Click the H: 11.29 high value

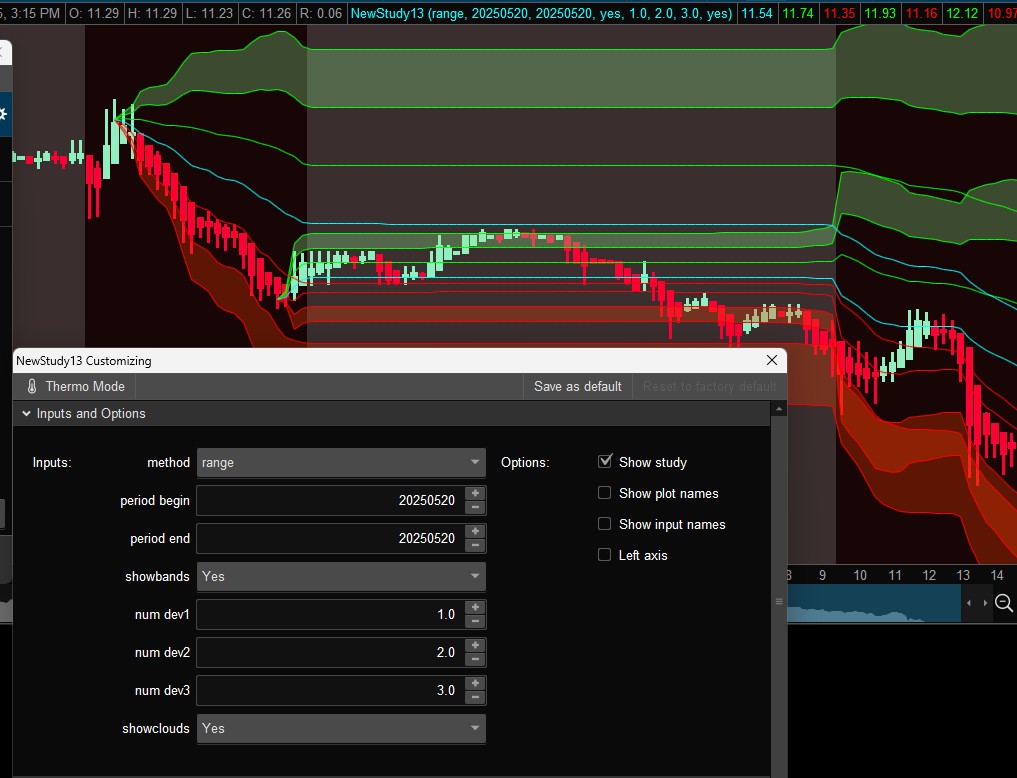point(152,13)
